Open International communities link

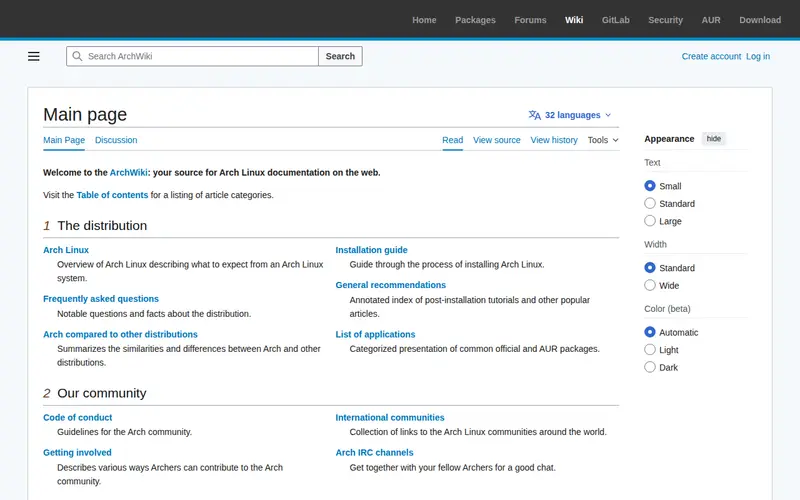coord(390,417)
